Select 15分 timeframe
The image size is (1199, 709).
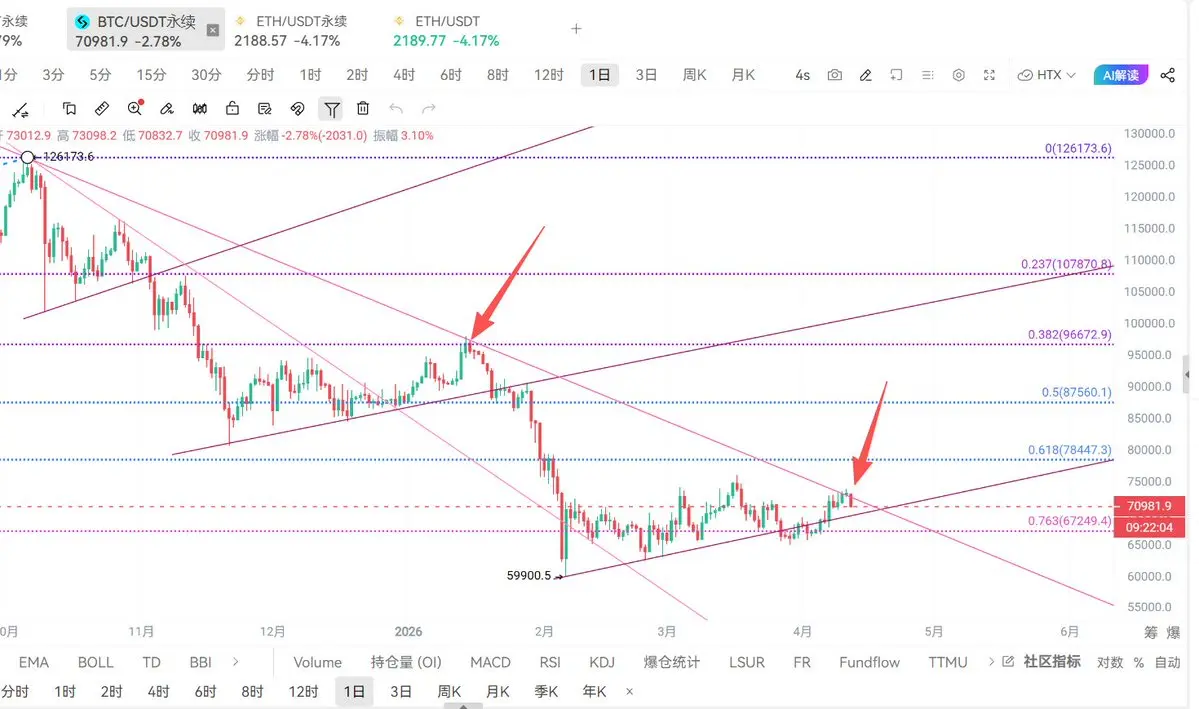coord(151,75)
